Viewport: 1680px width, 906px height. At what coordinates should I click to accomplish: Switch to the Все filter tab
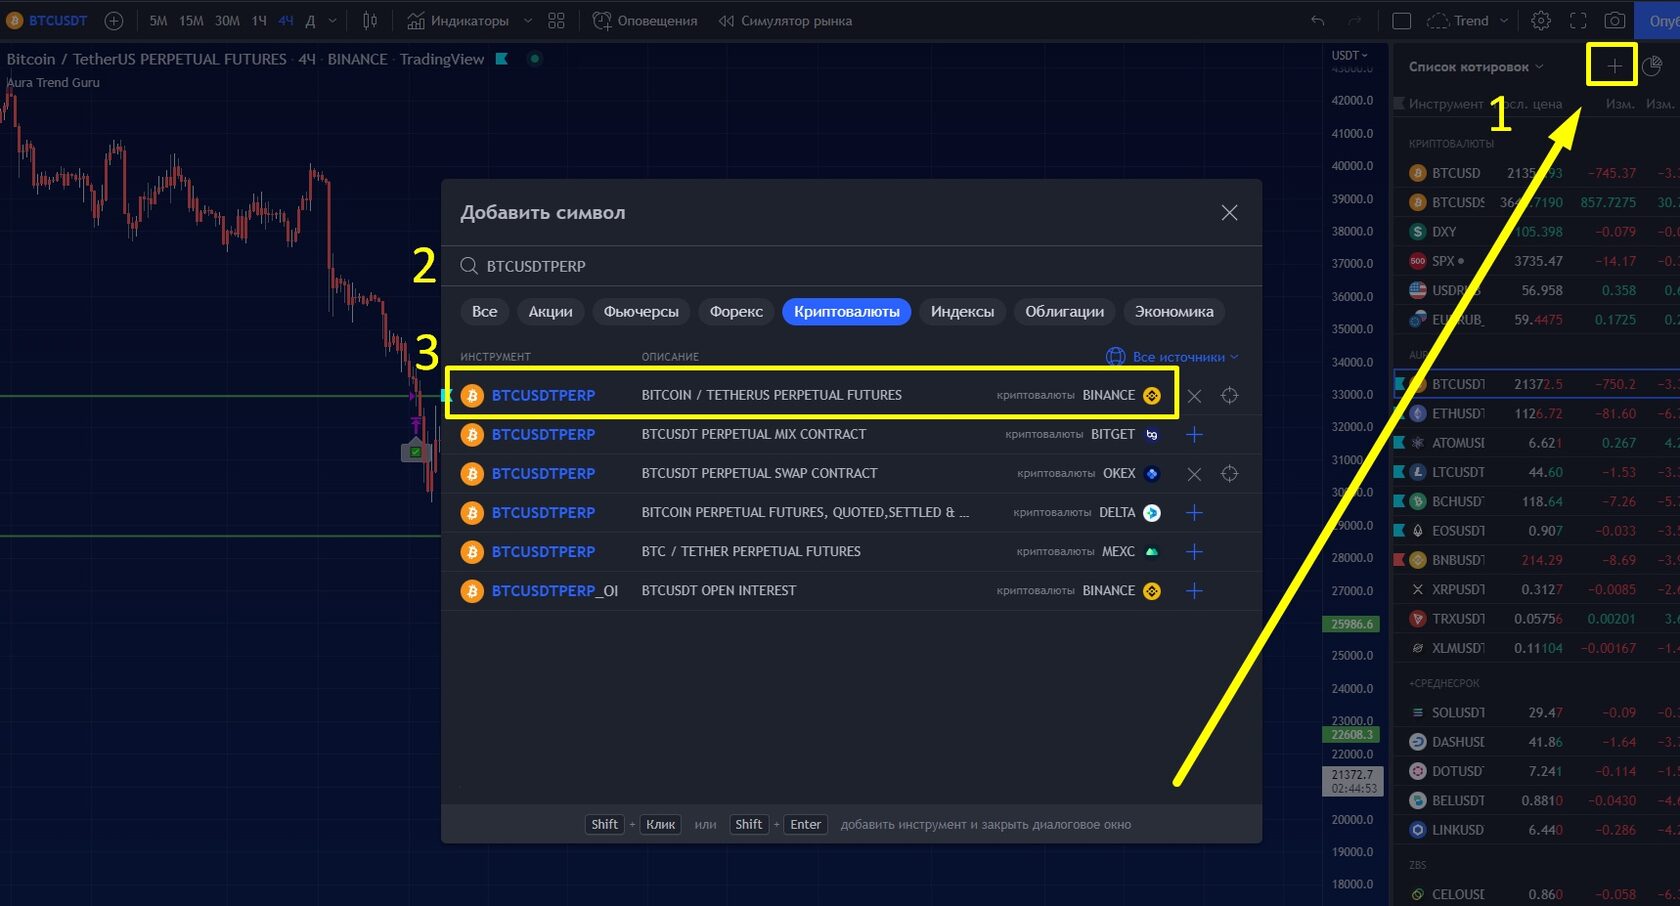(x=484, y=312)
